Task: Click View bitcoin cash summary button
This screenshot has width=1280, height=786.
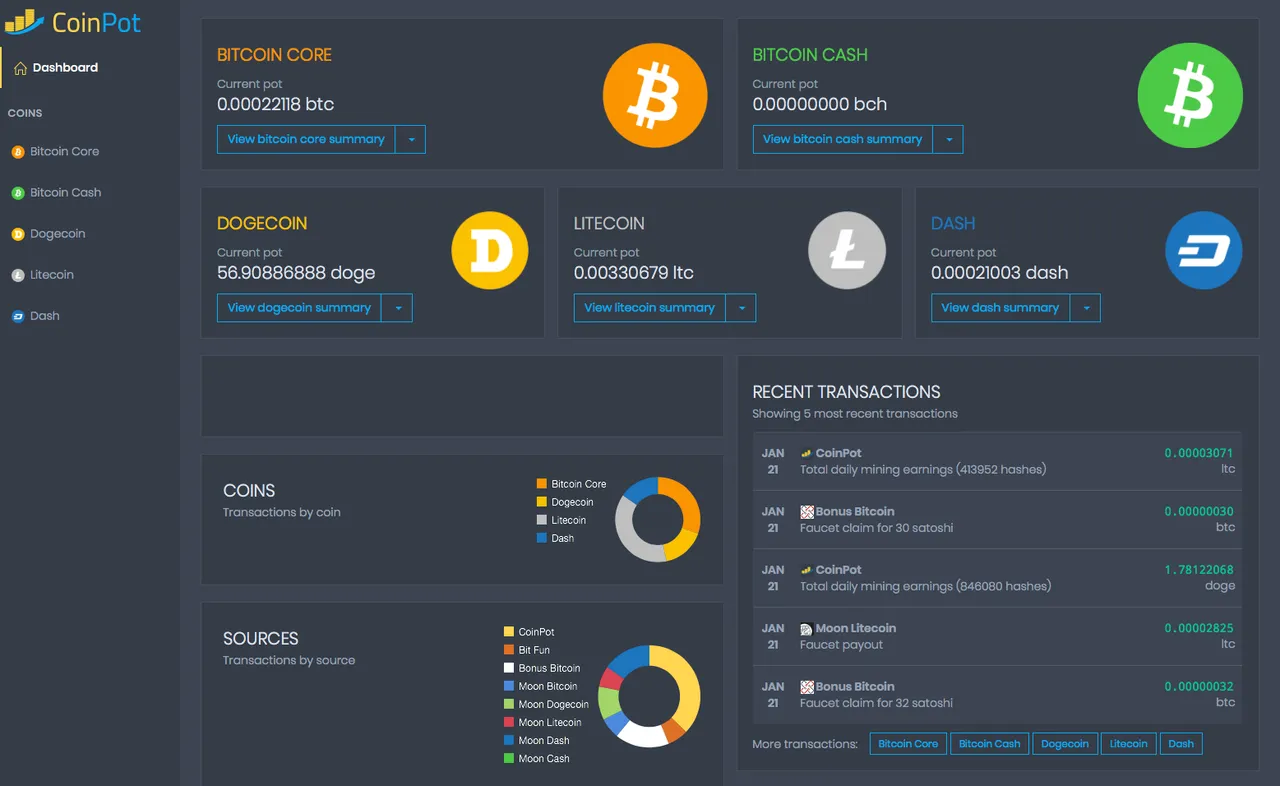Action: click(842, 139)
